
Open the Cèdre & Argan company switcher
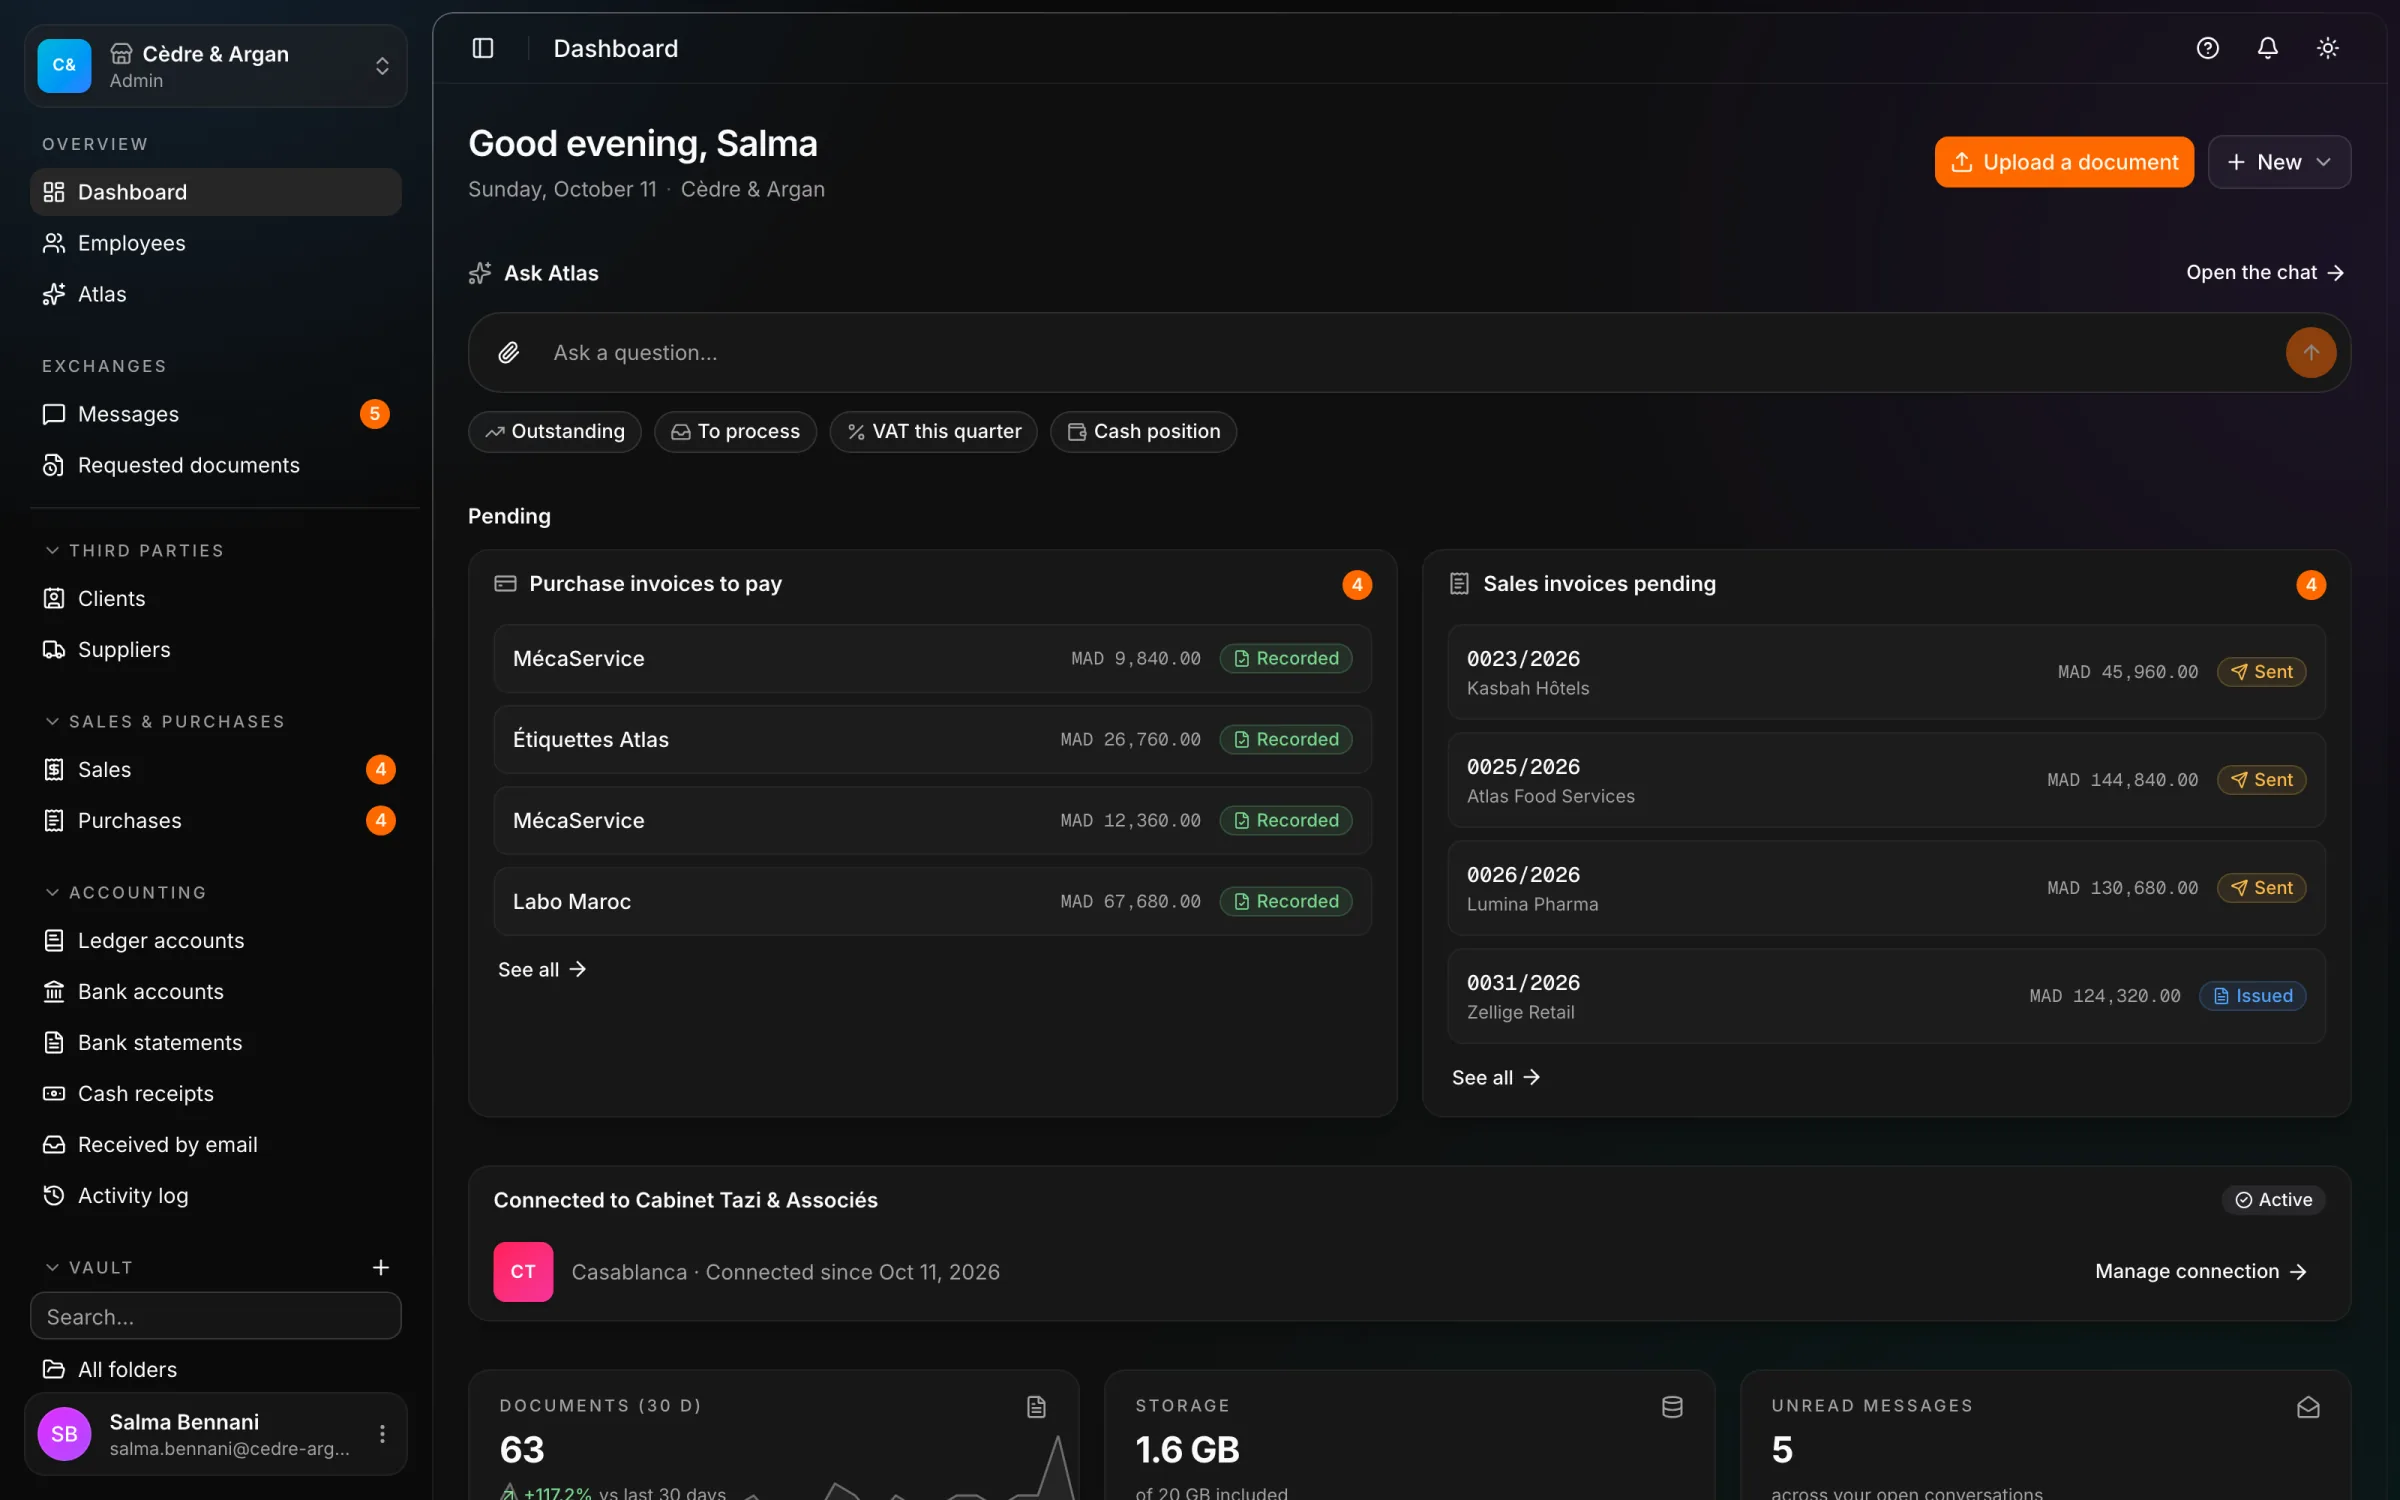216,66
